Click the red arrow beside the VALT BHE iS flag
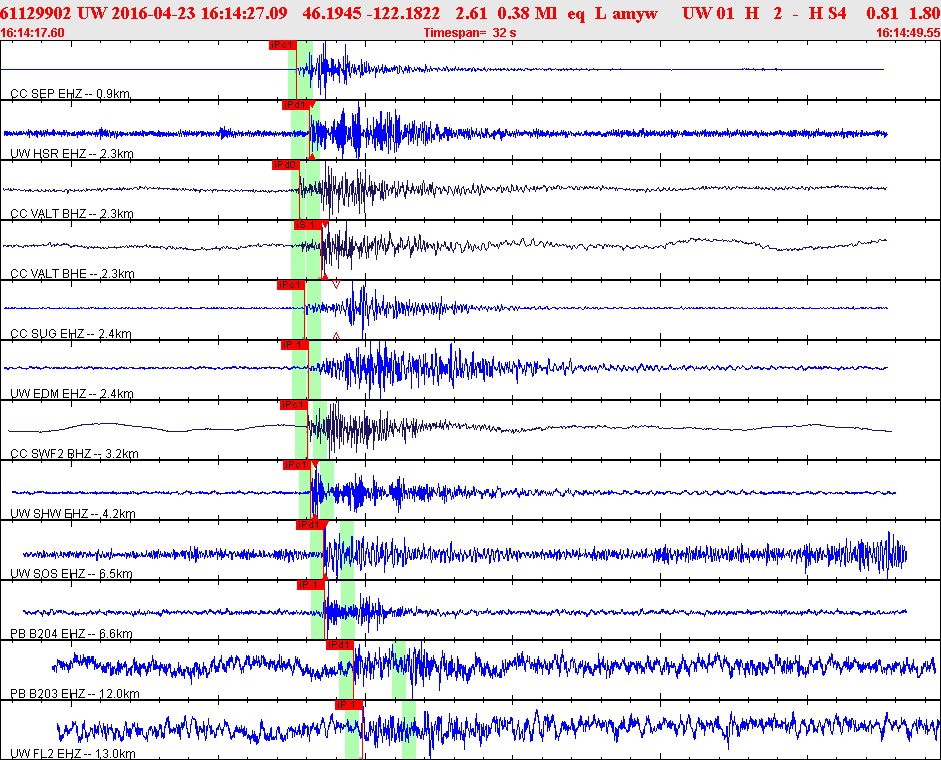 [x=325, y=225]
